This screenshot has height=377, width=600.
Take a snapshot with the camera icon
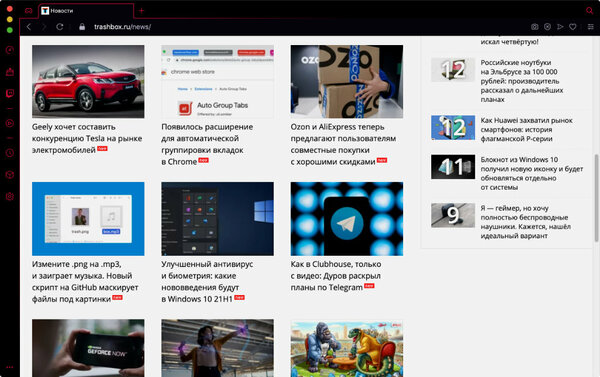(535, 27)
